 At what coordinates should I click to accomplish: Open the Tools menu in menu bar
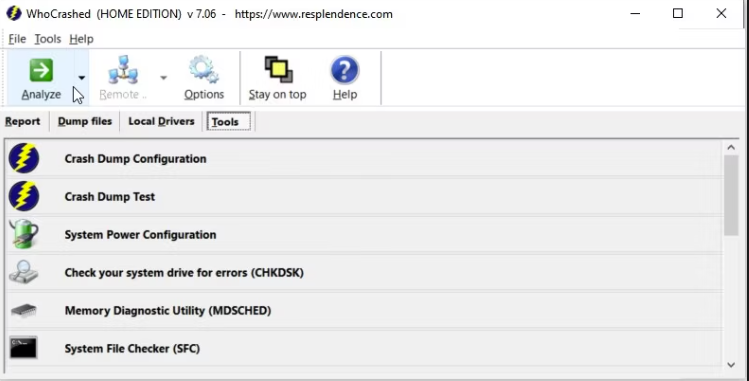(x=48, y=39)
